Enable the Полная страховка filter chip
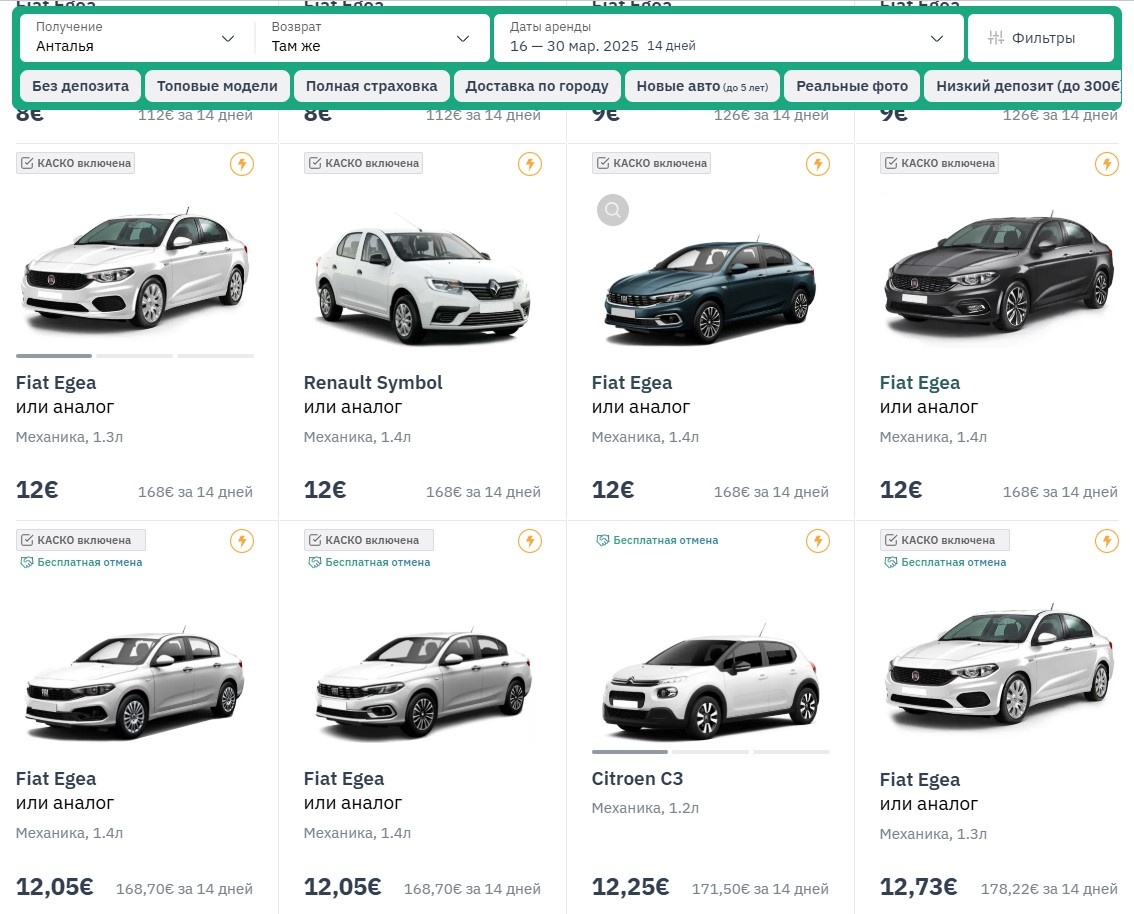This screenshot has height=914, width=1134. 372,86
